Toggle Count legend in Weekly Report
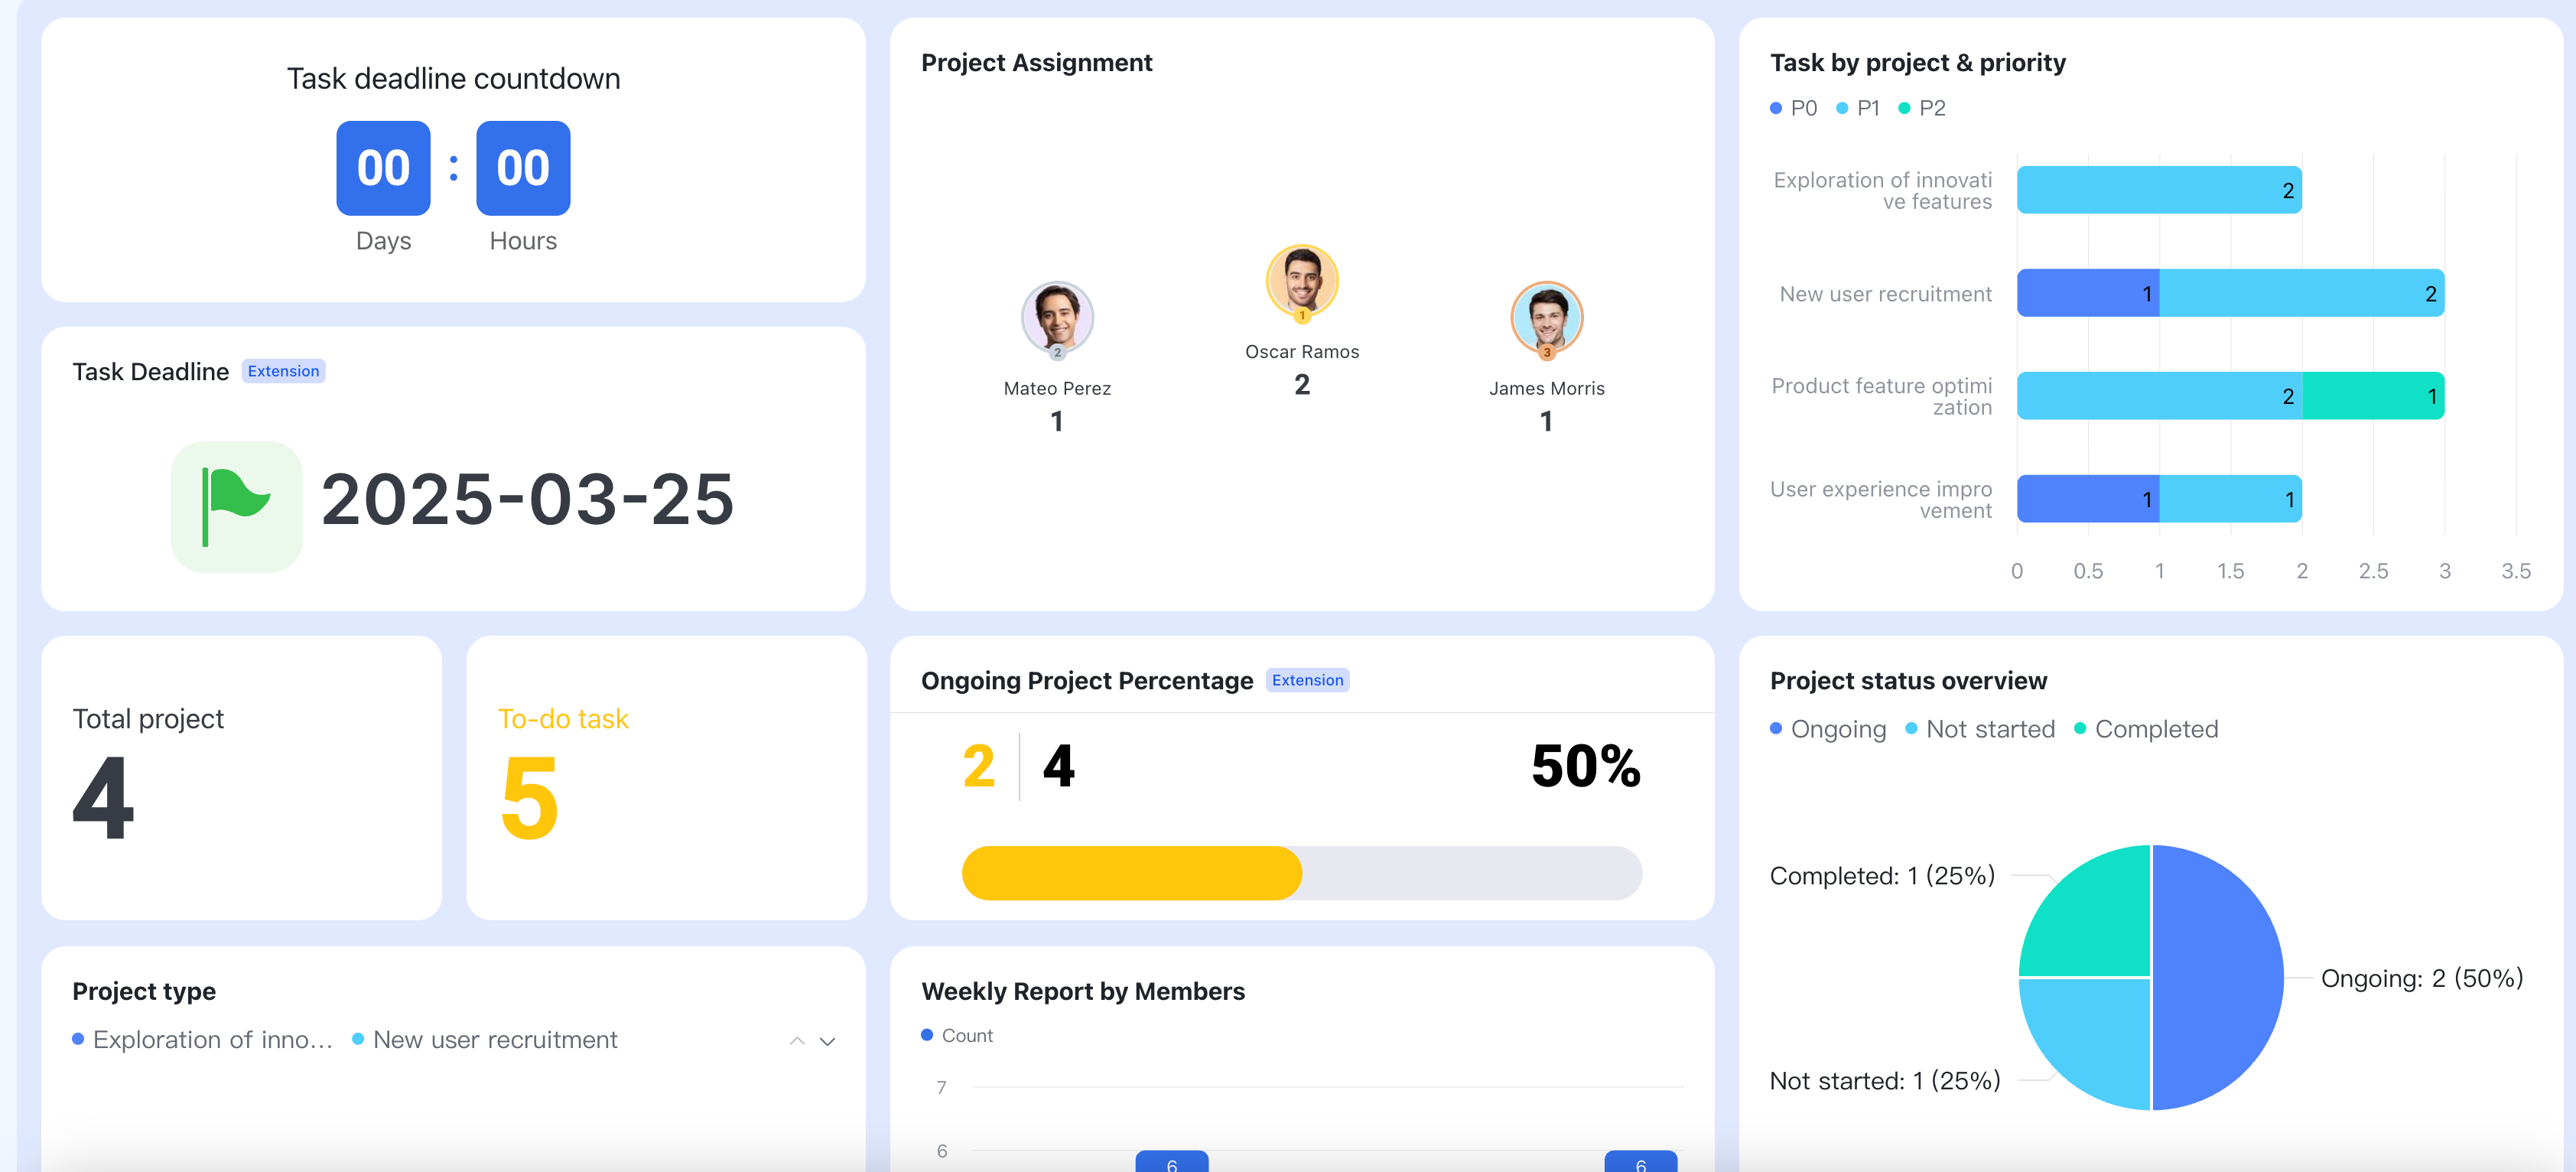 957,1035
